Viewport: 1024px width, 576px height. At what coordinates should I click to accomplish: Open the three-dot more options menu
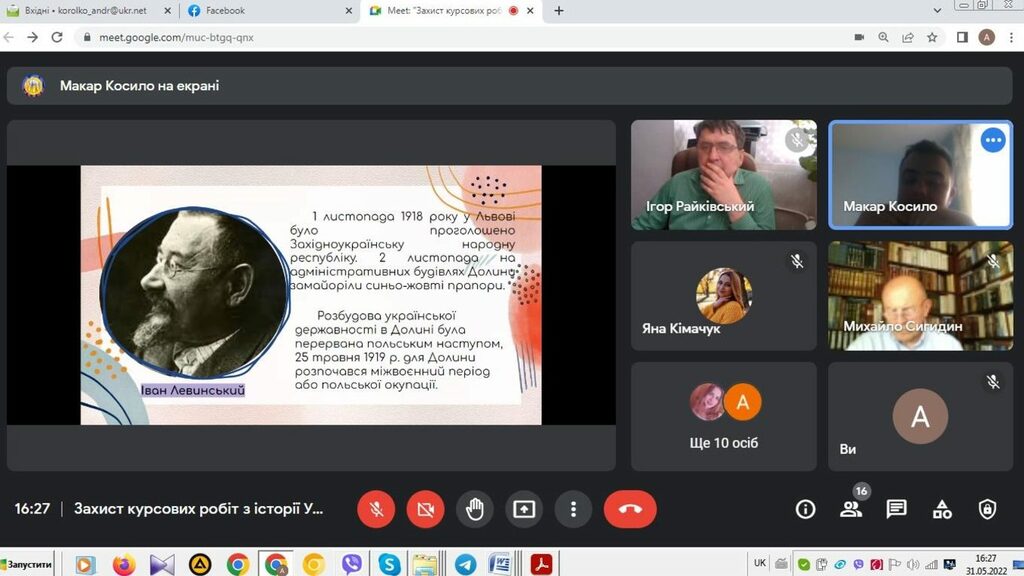(573, 509)
